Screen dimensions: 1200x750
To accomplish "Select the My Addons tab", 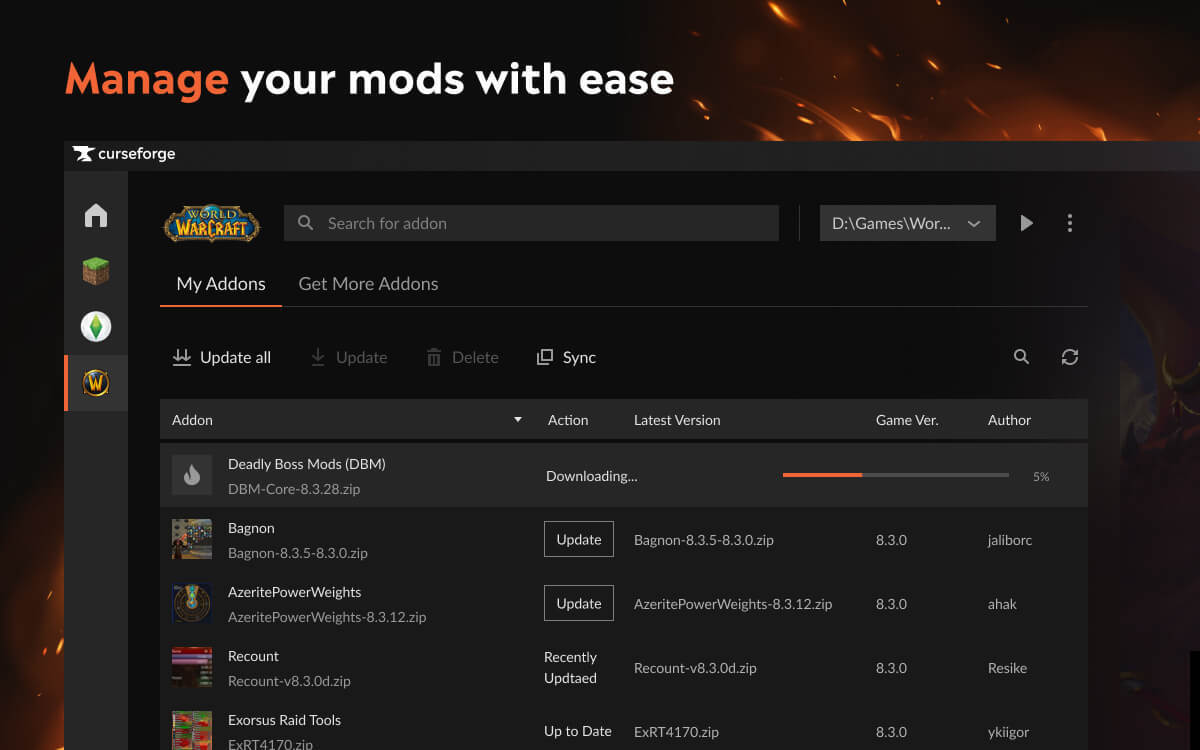I will coord(221,284).
